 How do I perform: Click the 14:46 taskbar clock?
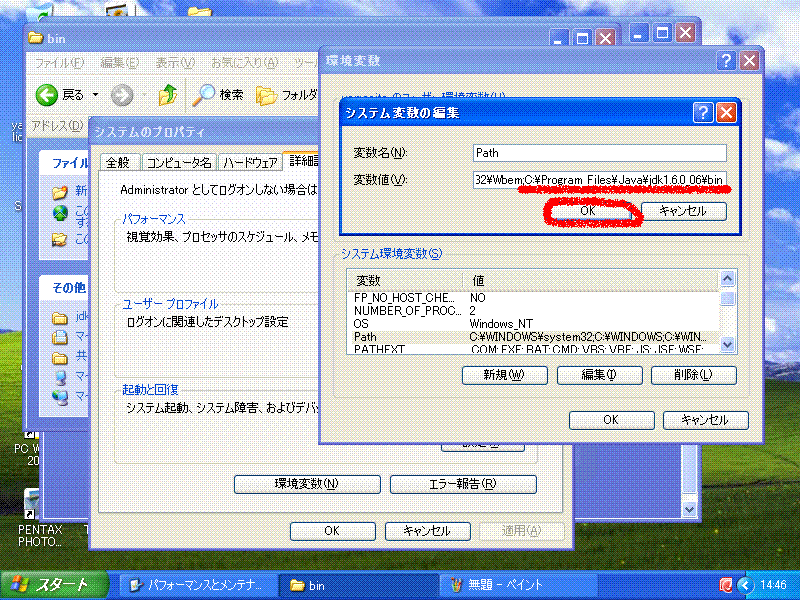[x=773, y=585]
